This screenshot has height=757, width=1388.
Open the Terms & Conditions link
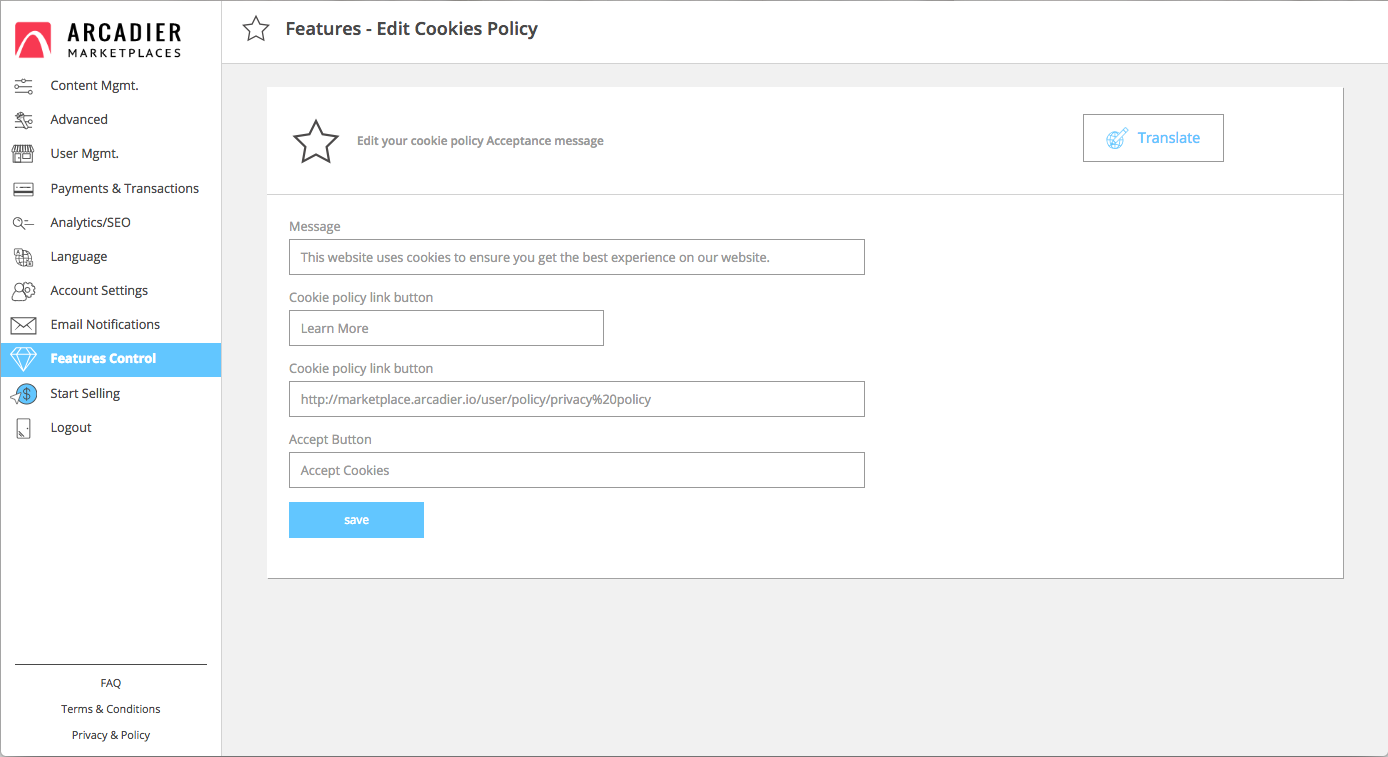click(x=111, y=709)
